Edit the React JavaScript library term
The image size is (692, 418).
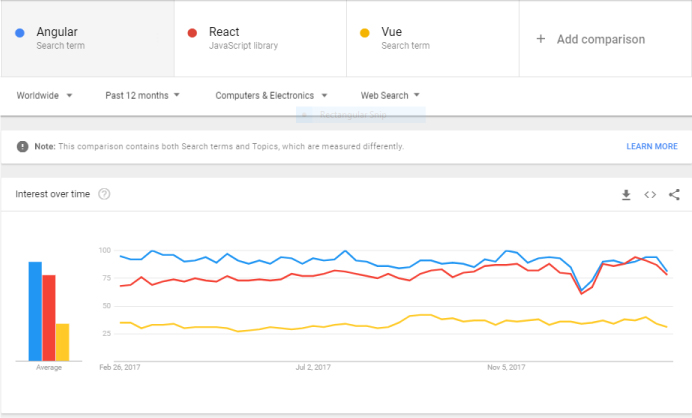pyautogui.click(x=260, y=38)
